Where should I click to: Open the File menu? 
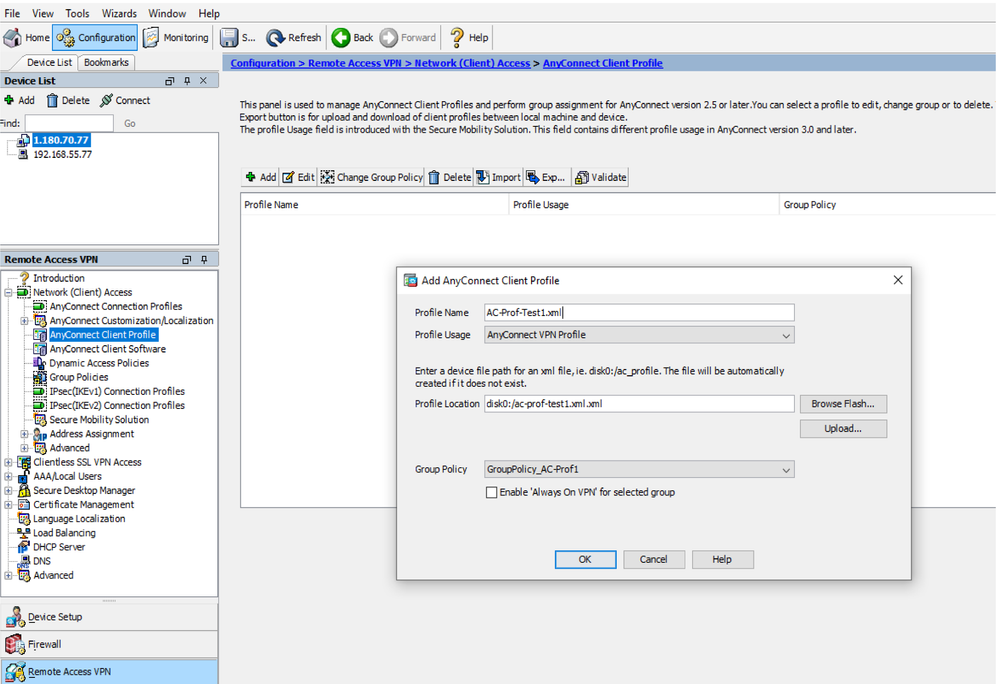pyautogui.click(x=12, y=13)
